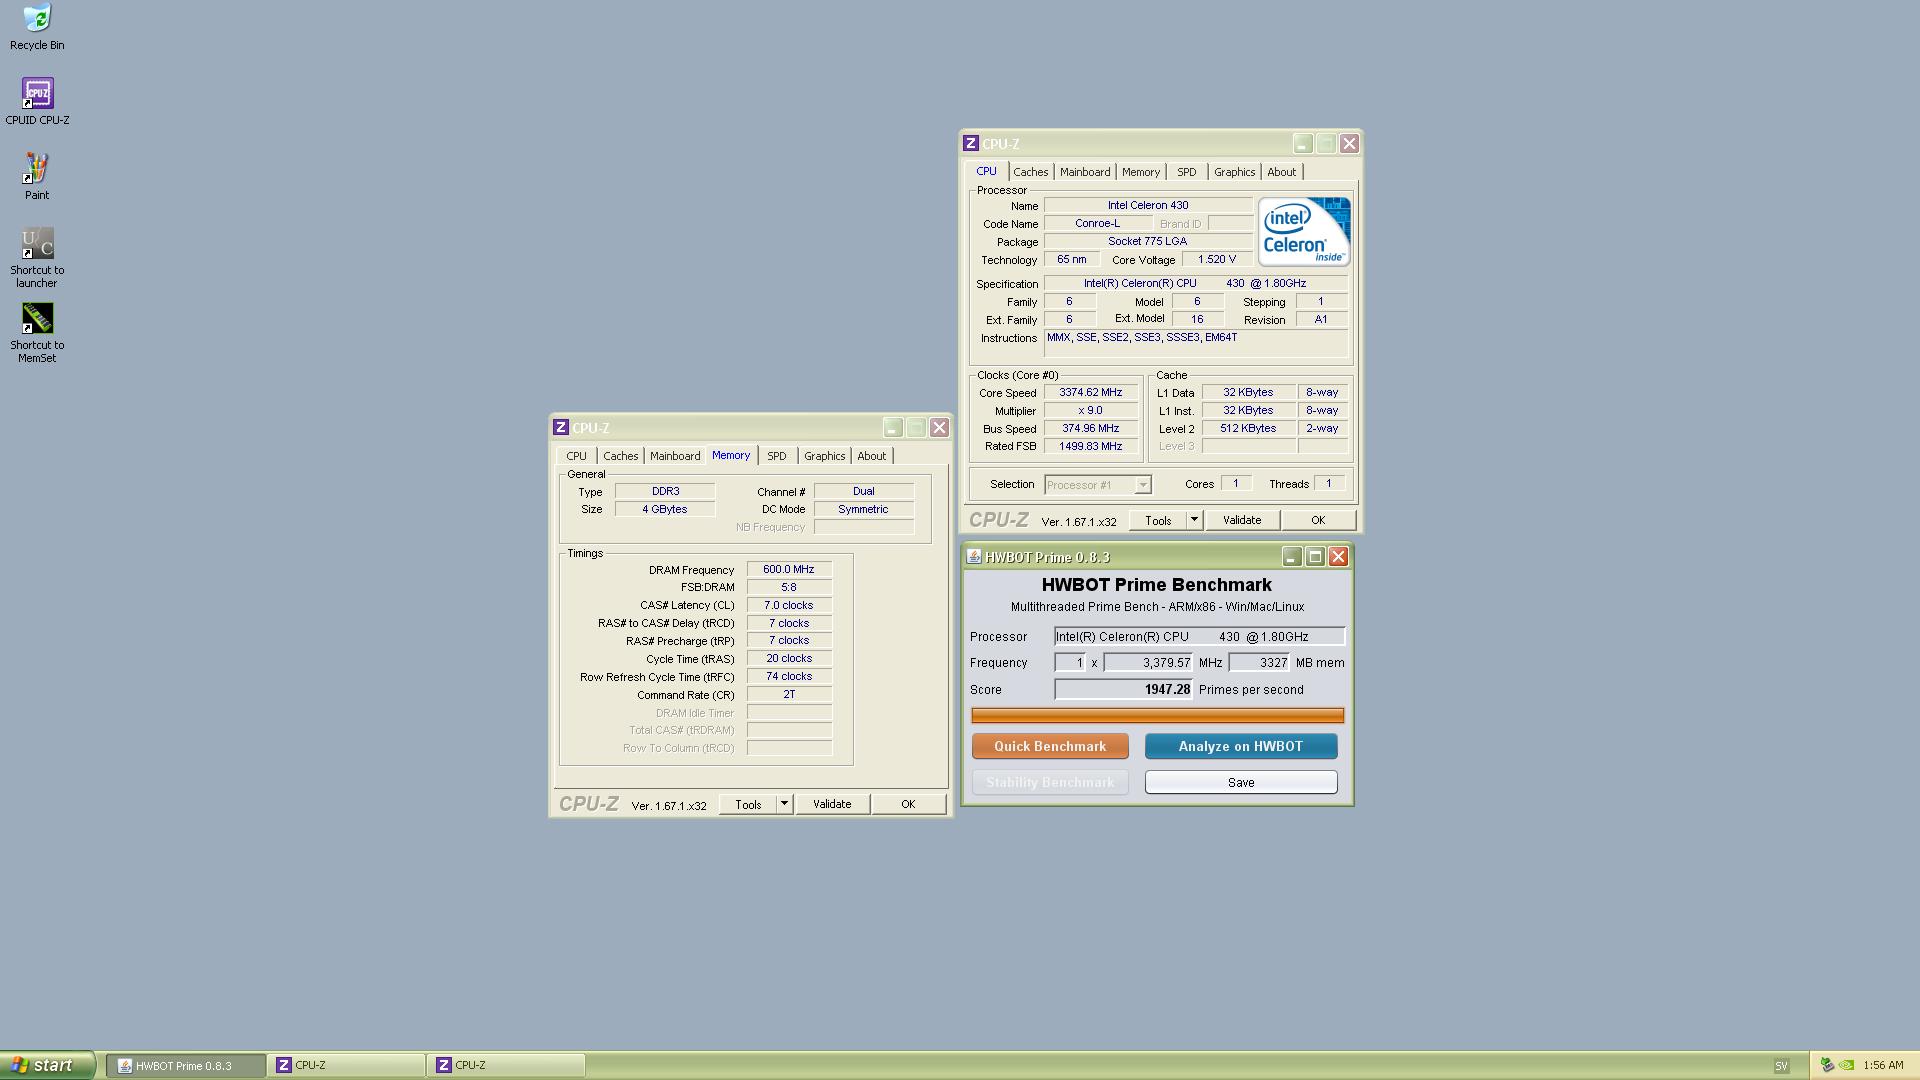
Task: Switch to Memory tab in CPU window
Action: [x=1140, y=172]
